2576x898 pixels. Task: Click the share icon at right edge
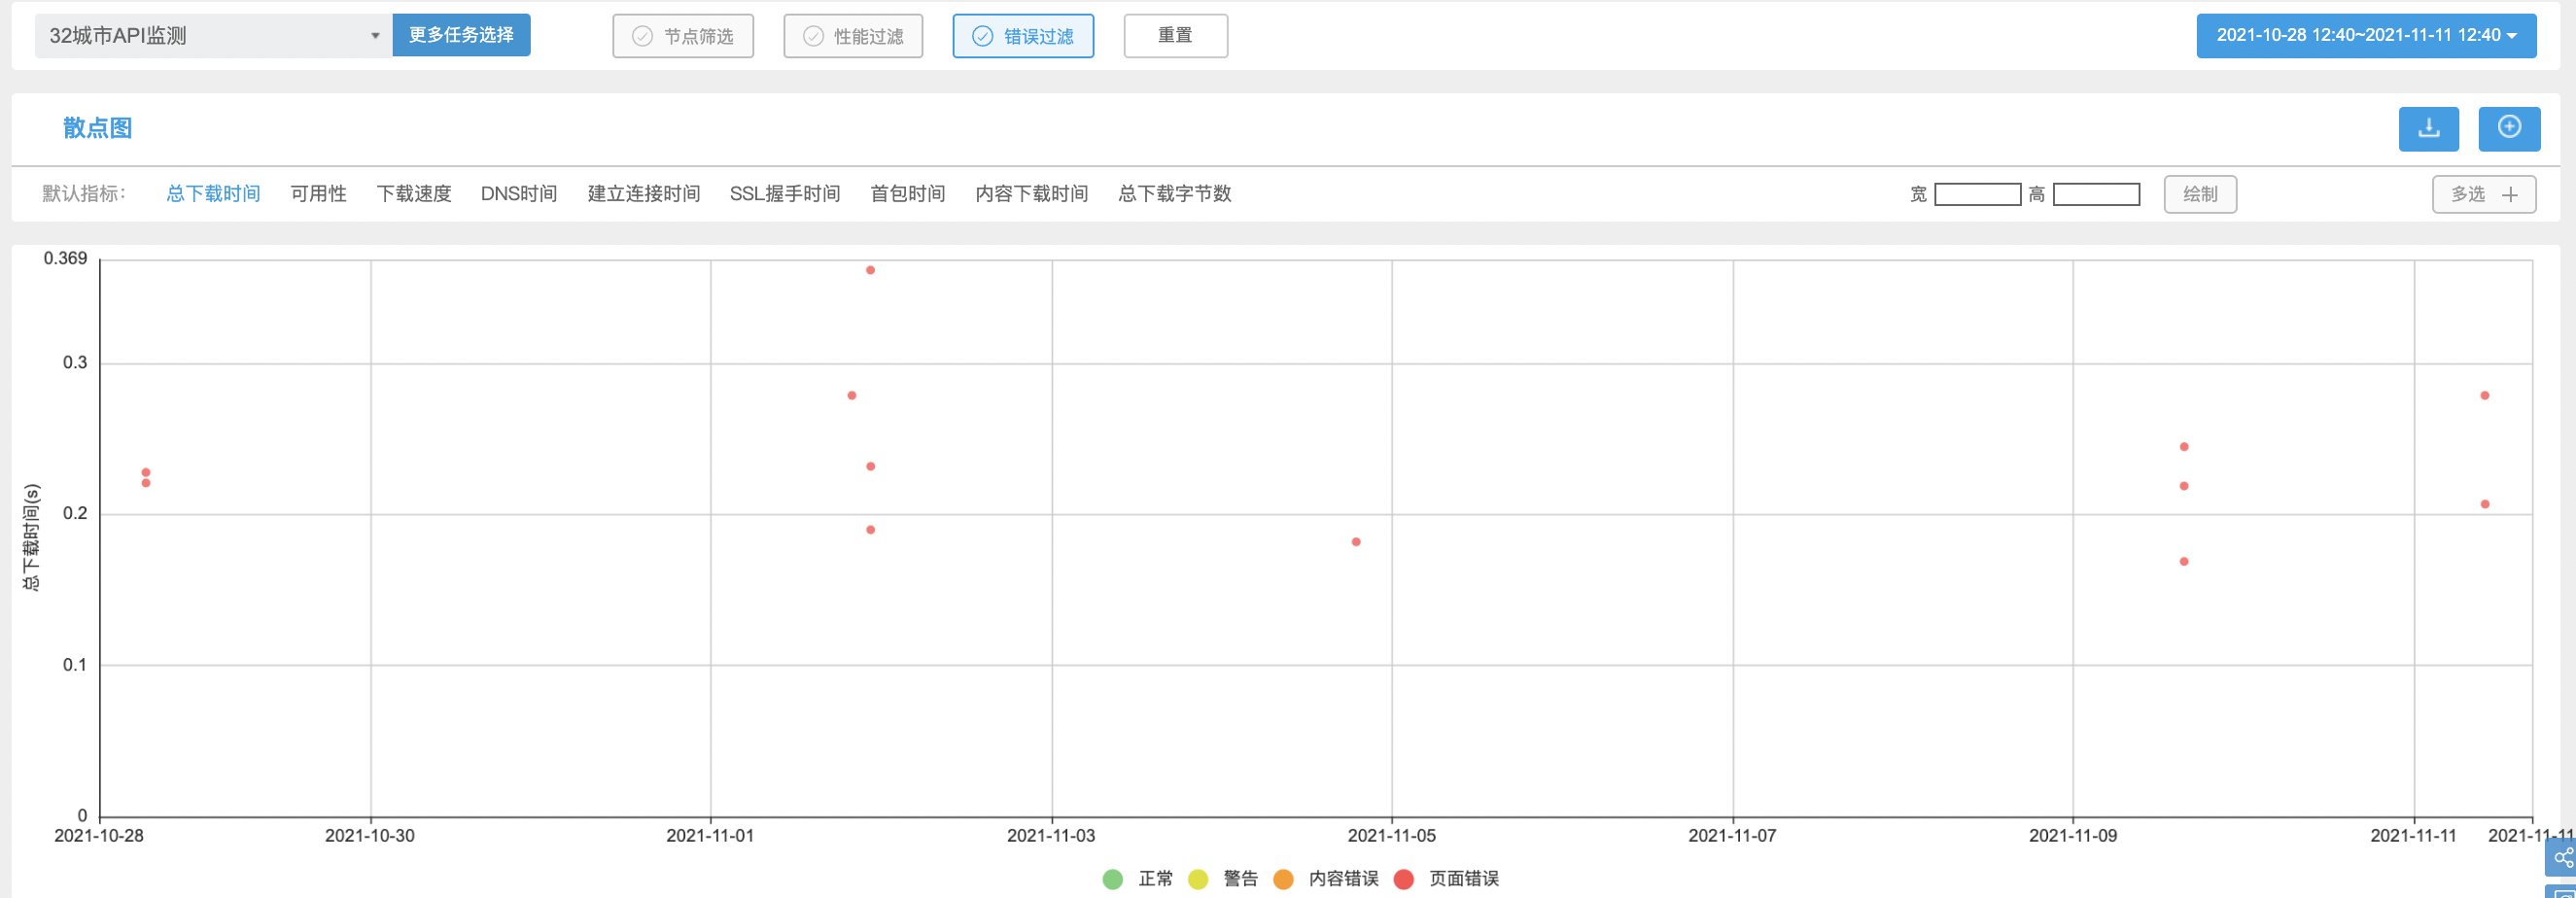(x=2562, y=858)
